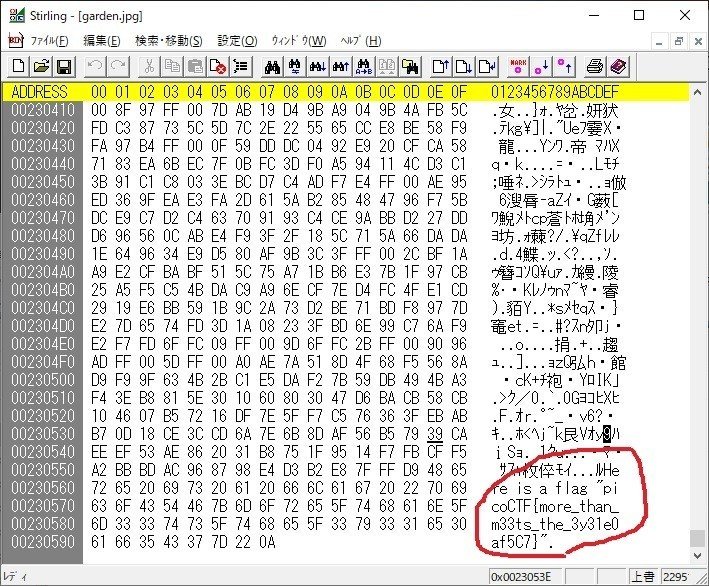Click the find-and-replace binoculars icon
709x586 pixels.
click(295, 67)
